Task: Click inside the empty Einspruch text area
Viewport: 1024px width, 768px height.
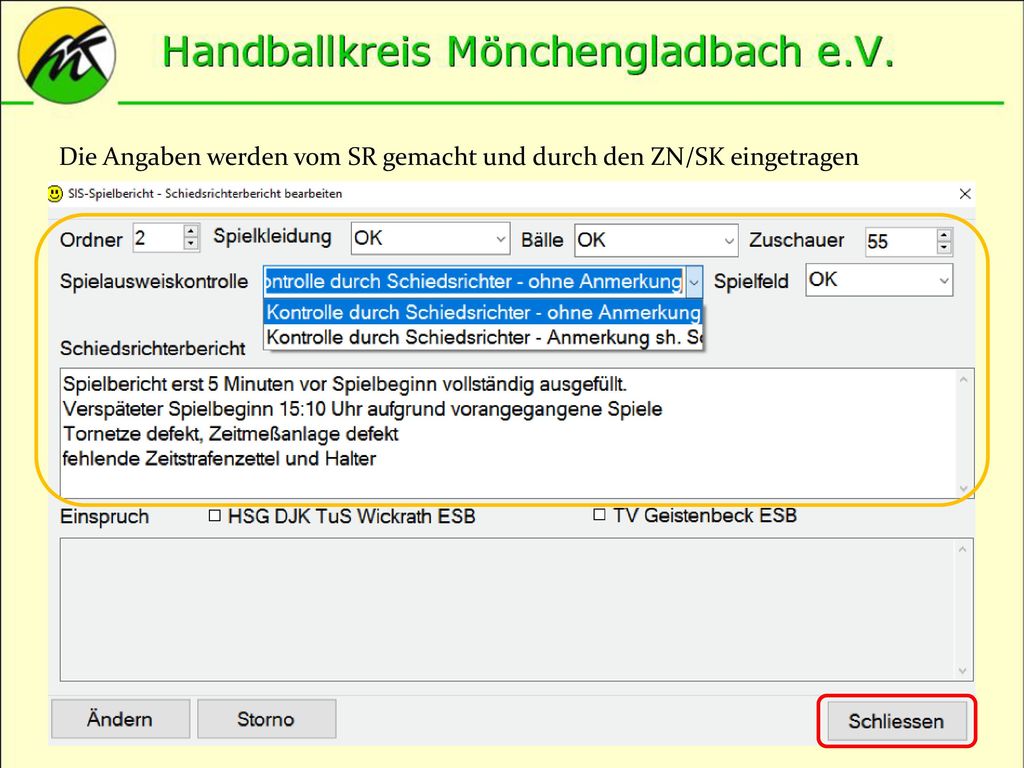Action: [x=508, y=609]
